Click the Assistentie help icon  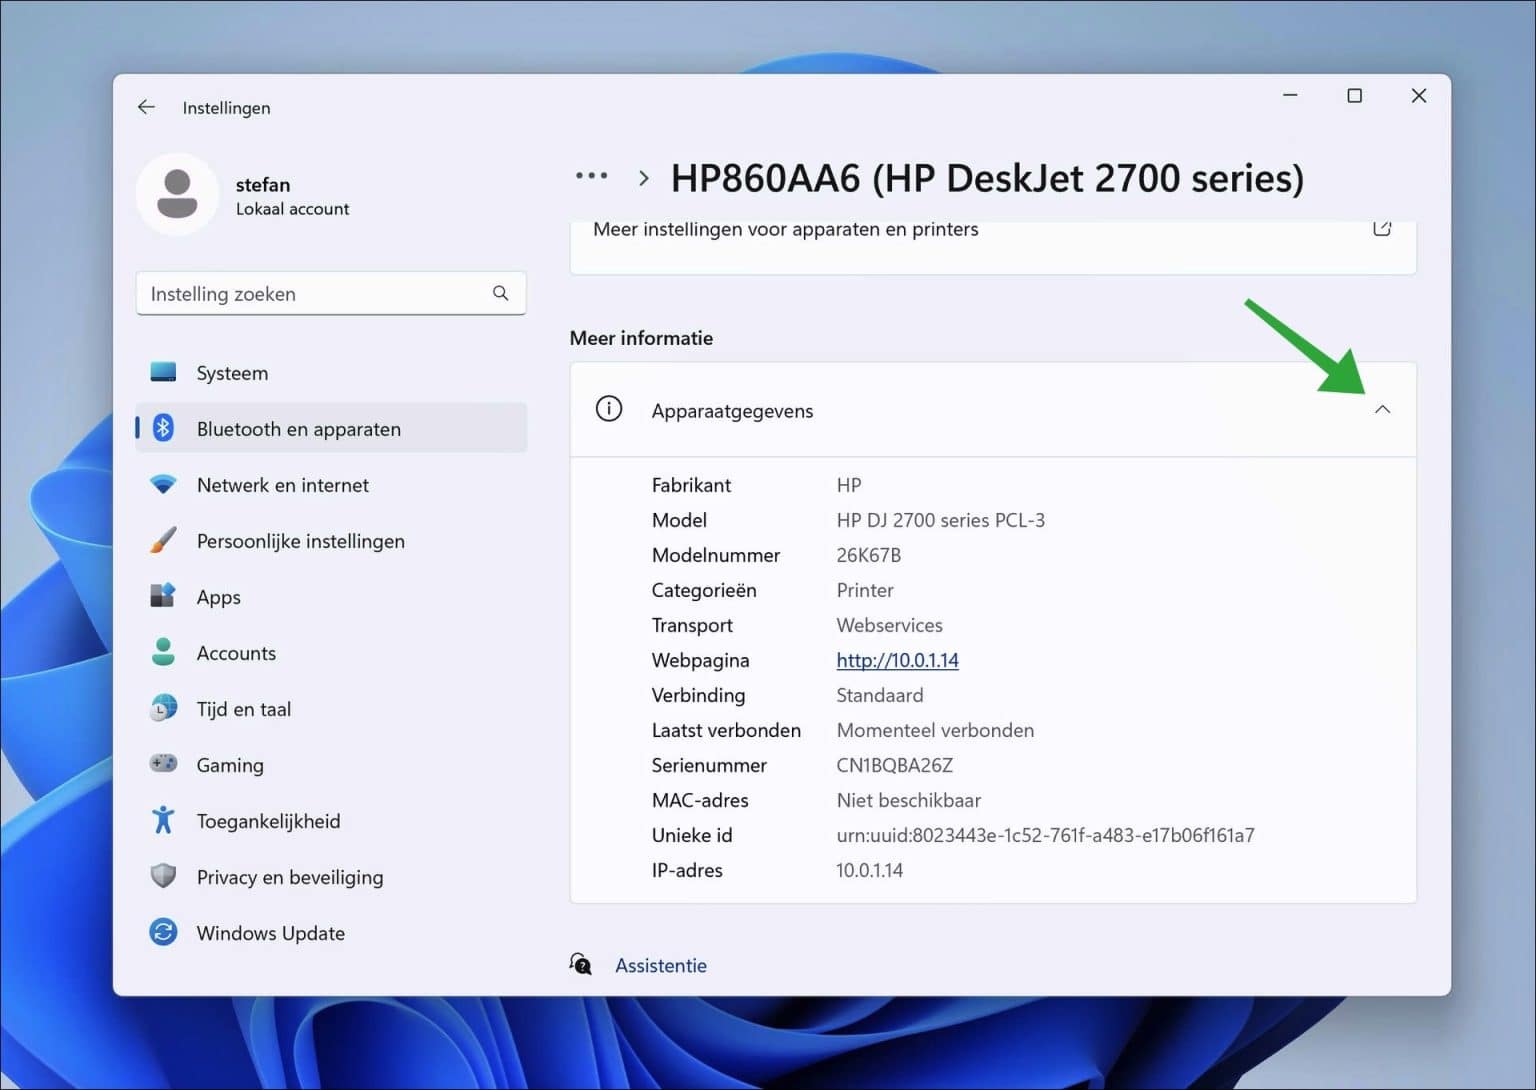pos(581,964)
